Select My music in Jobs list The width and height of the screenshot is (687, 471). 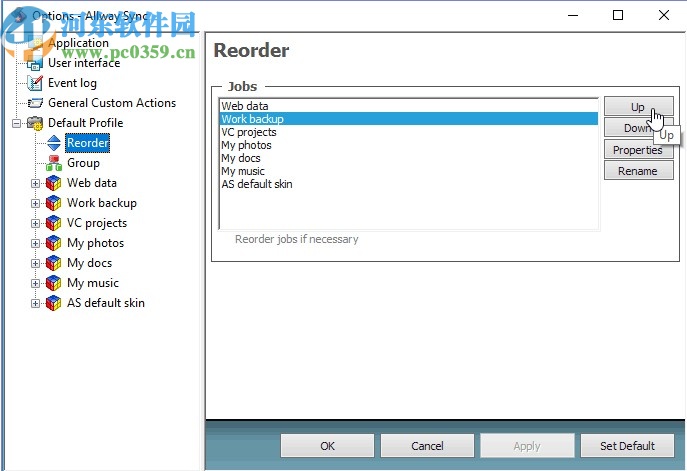pos(409,171)
